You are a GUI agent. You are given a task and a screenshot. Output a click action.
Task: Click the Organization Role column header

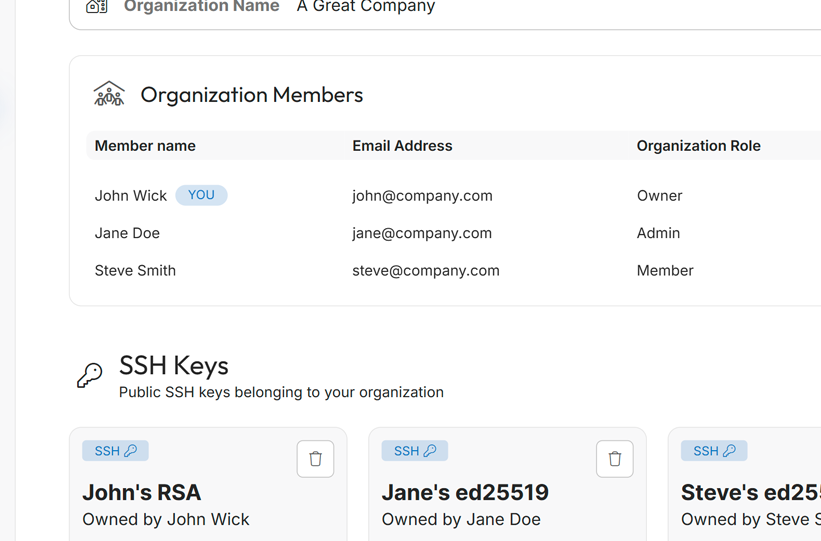pyautogui.click(x=698, y=146)
